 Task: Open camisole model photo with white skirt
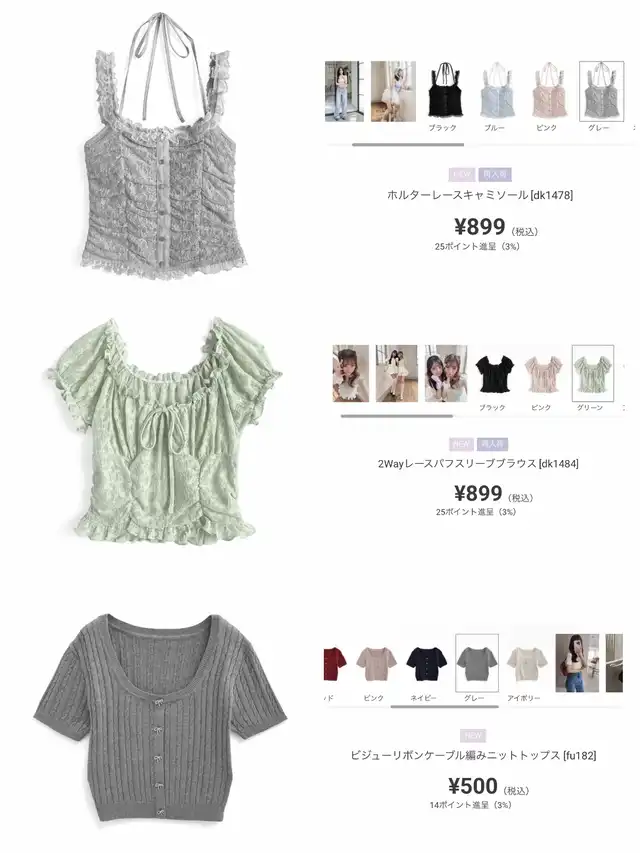point(393,91)
